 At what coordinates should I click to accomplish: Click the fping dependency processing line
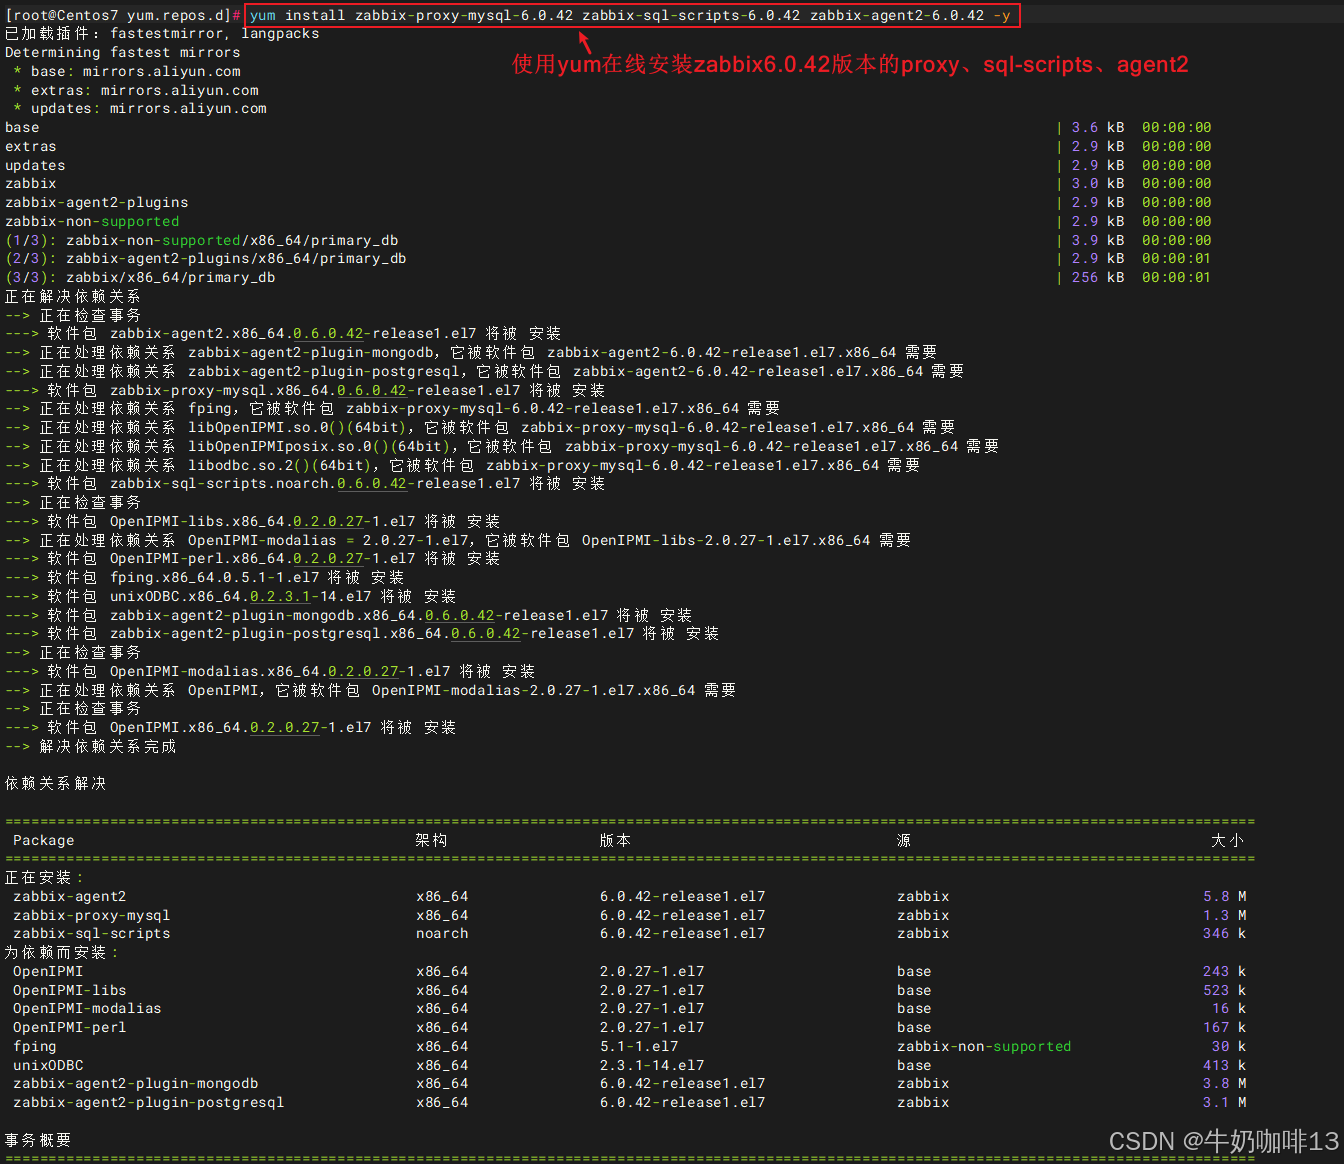coord(392,409)
